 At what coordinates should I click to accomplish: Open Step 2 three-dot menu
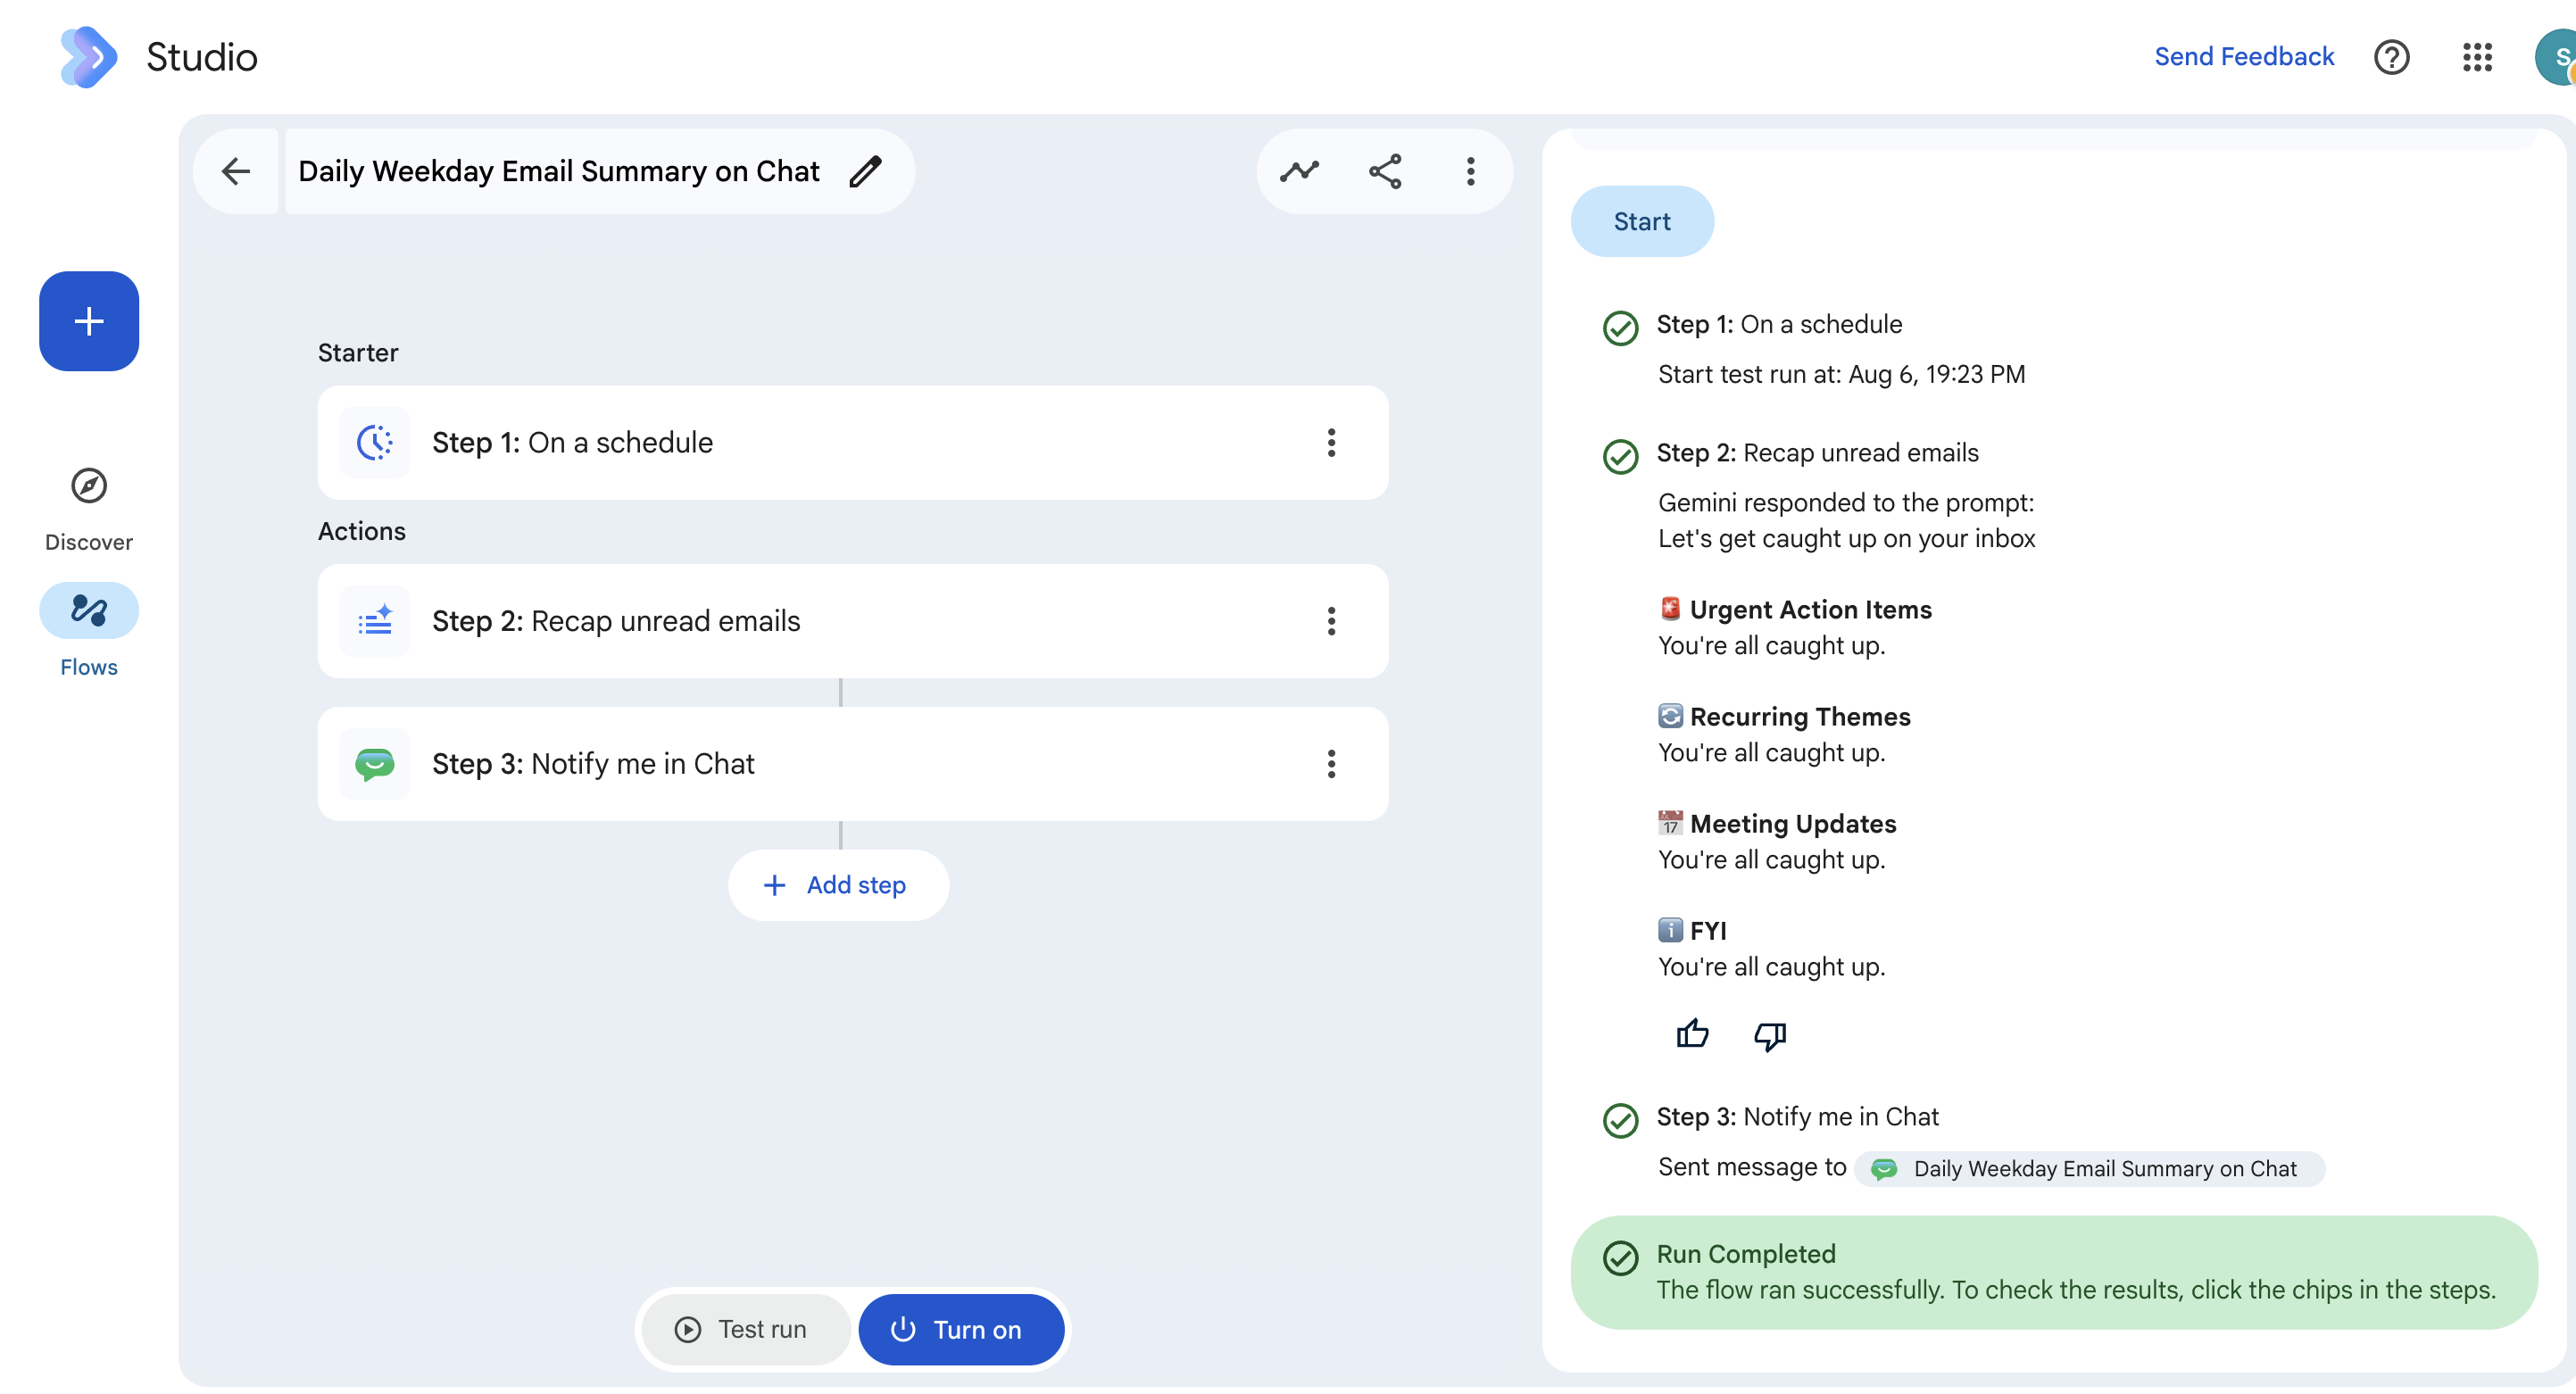click(1331, 621)
